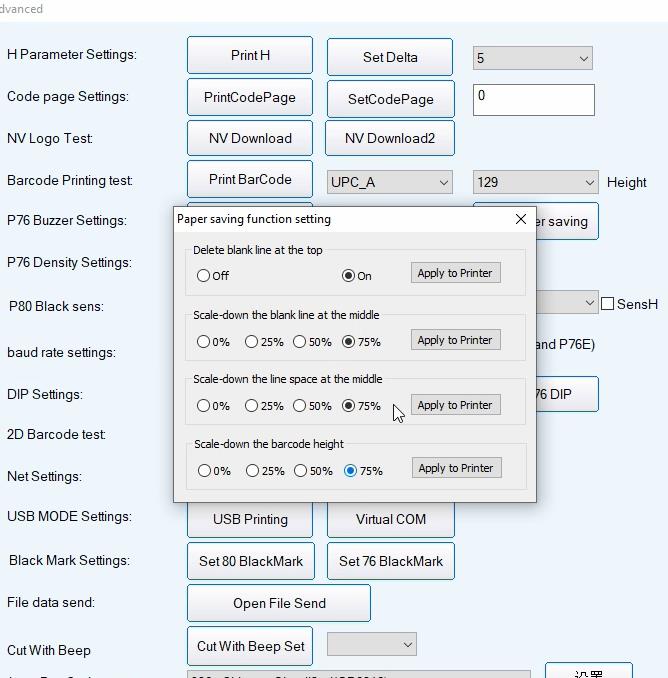Click the partially hidden 76 DIP button
668x678 pixels.
[x=567, y=394]
